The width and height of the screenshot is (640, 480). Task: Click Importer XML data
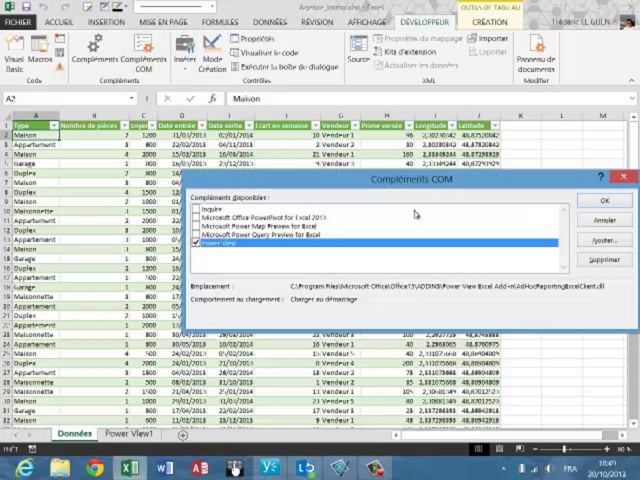(488, 38)
